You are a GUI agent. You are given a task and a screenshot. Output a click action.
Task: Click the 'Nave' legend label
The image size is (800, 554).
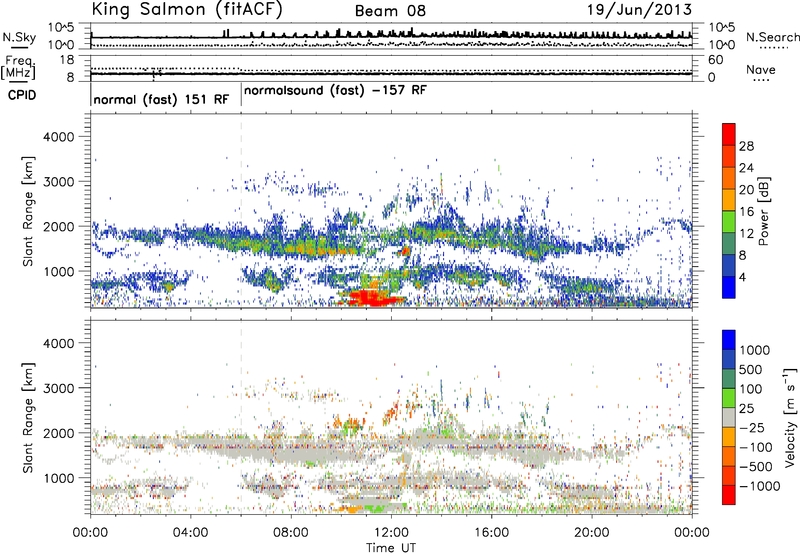[760, 70]
